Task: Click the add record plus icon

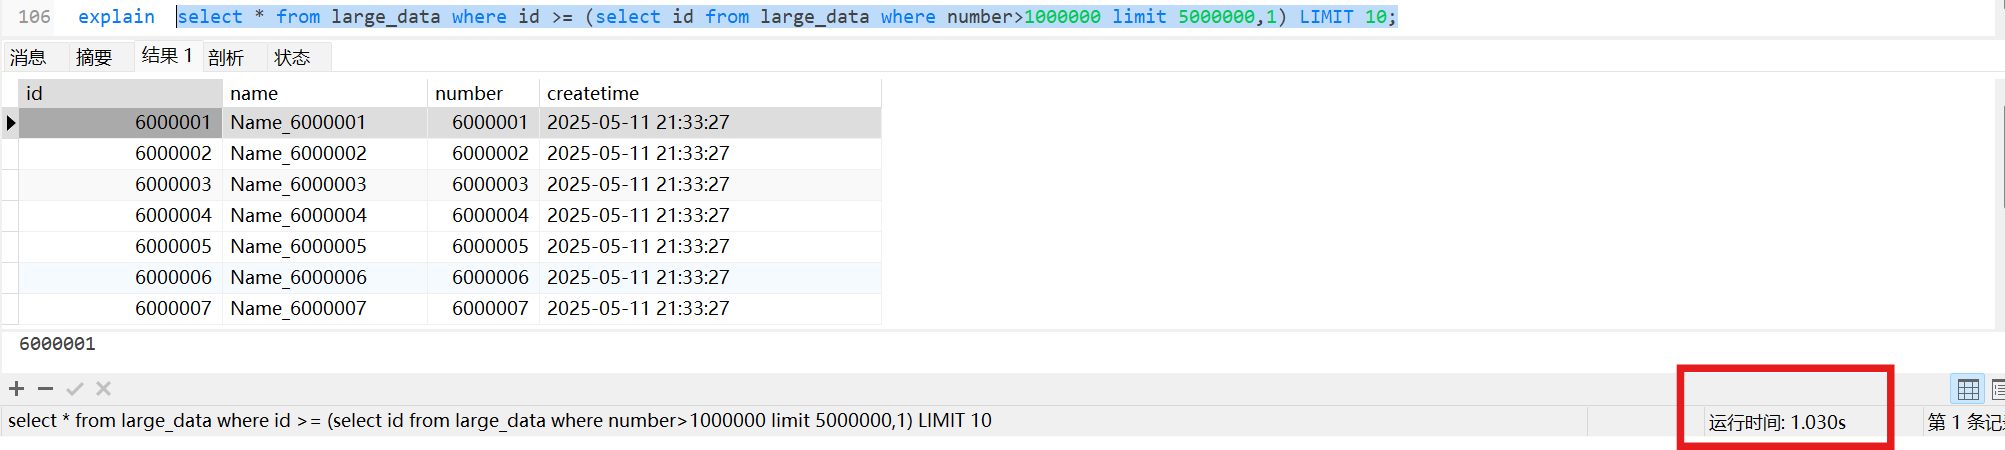Action: click(x=16, y=389)
